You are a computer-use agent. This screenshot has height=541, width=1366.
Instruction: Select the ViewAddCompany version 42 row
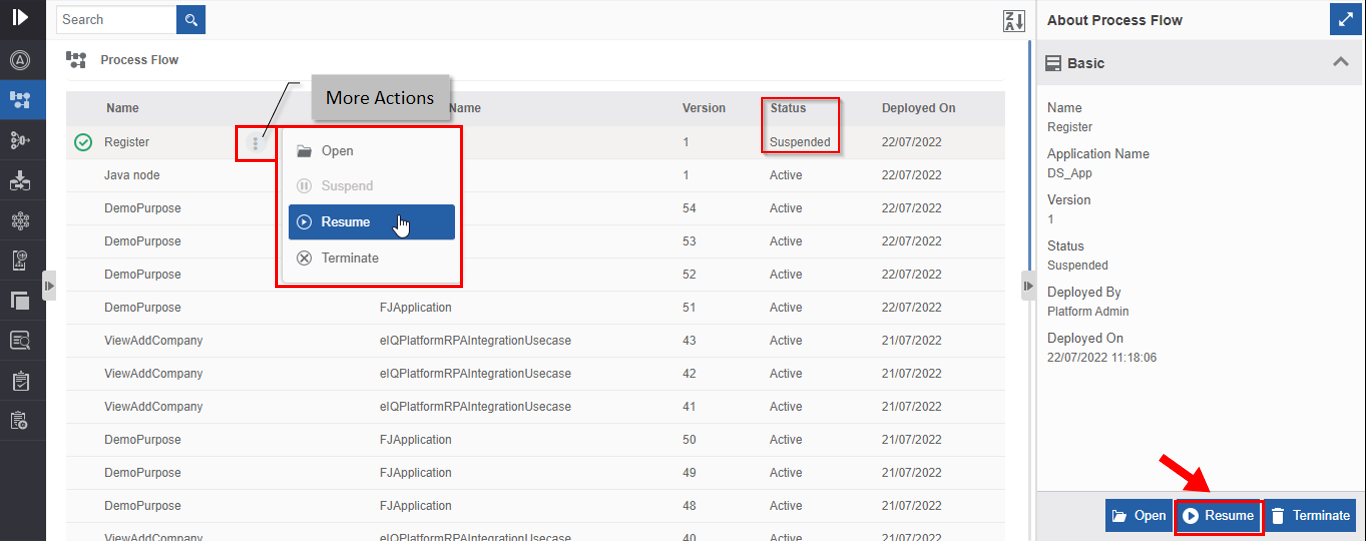click(x=535, y=374)
